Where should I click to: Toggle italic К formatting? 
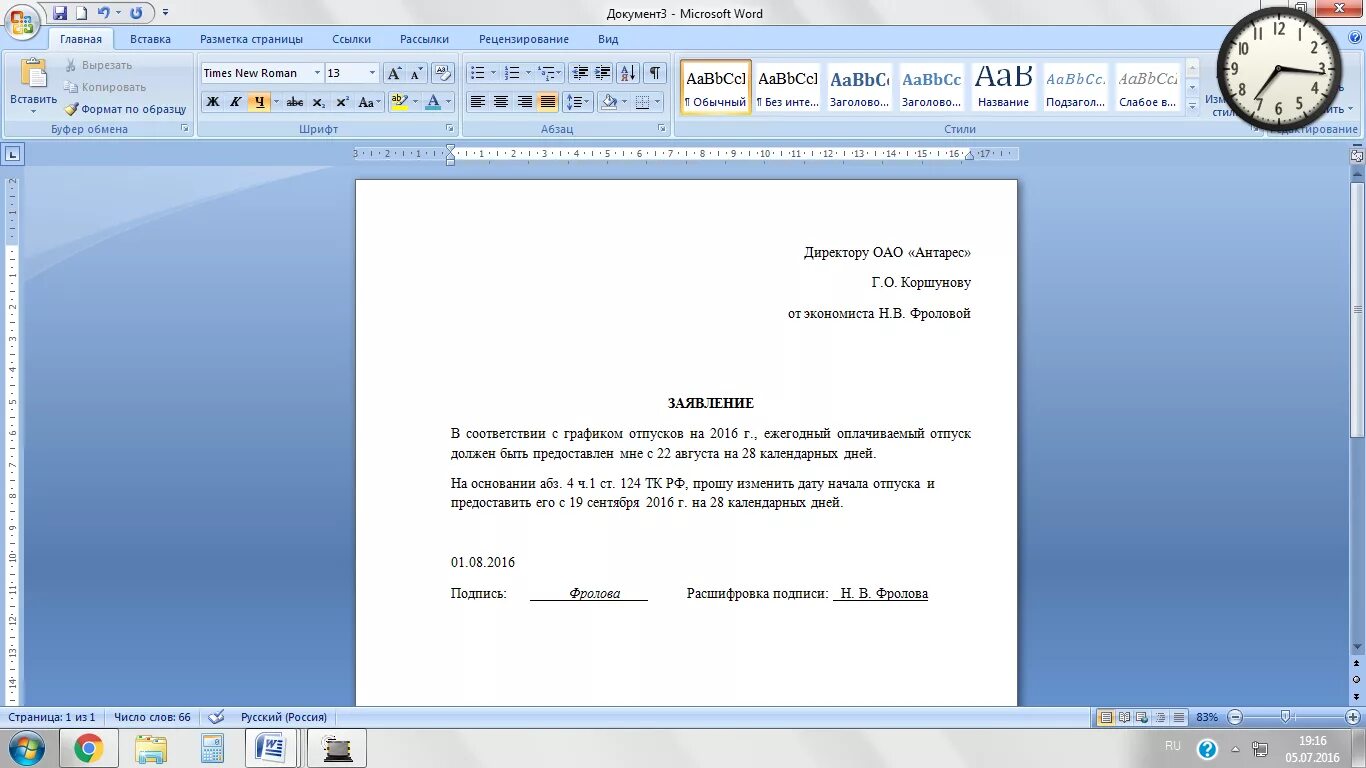coord(235,102)
